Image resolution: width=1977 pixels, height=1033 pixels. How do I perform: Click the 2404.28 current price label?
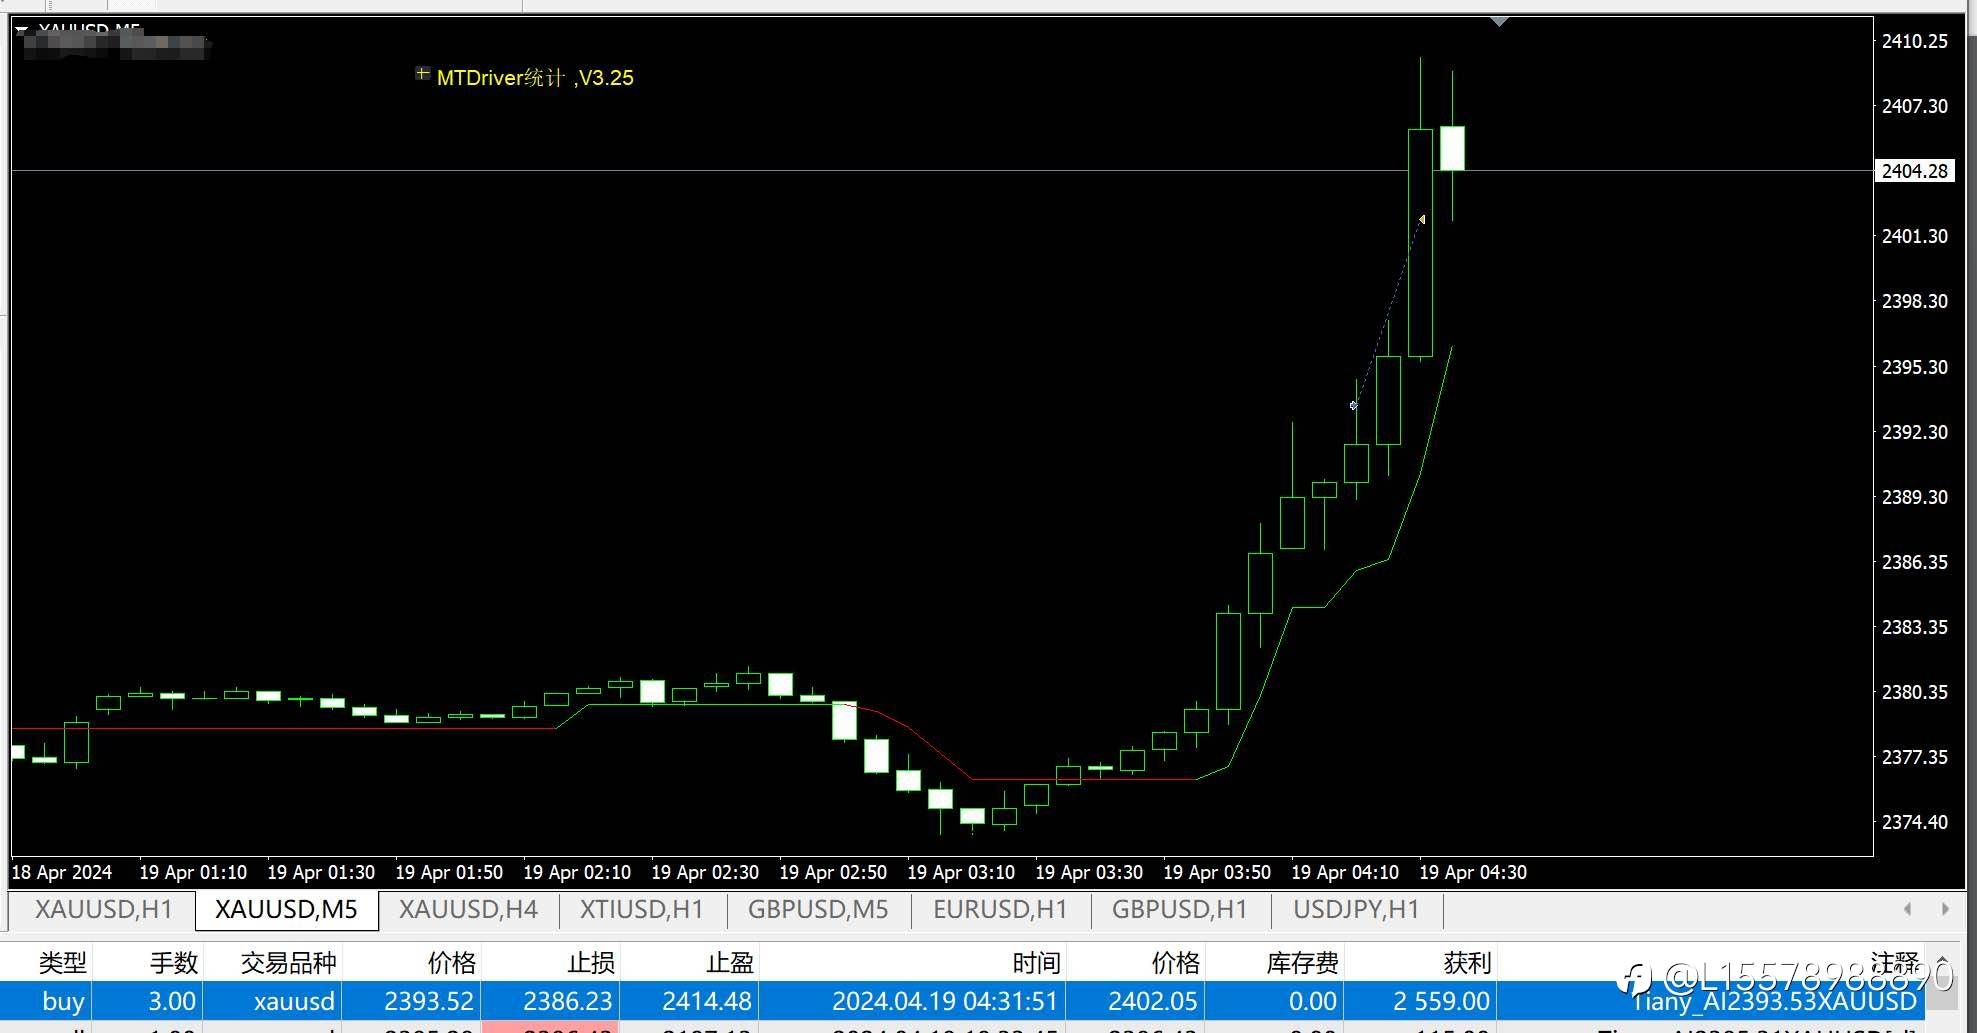pos(1914,171)
